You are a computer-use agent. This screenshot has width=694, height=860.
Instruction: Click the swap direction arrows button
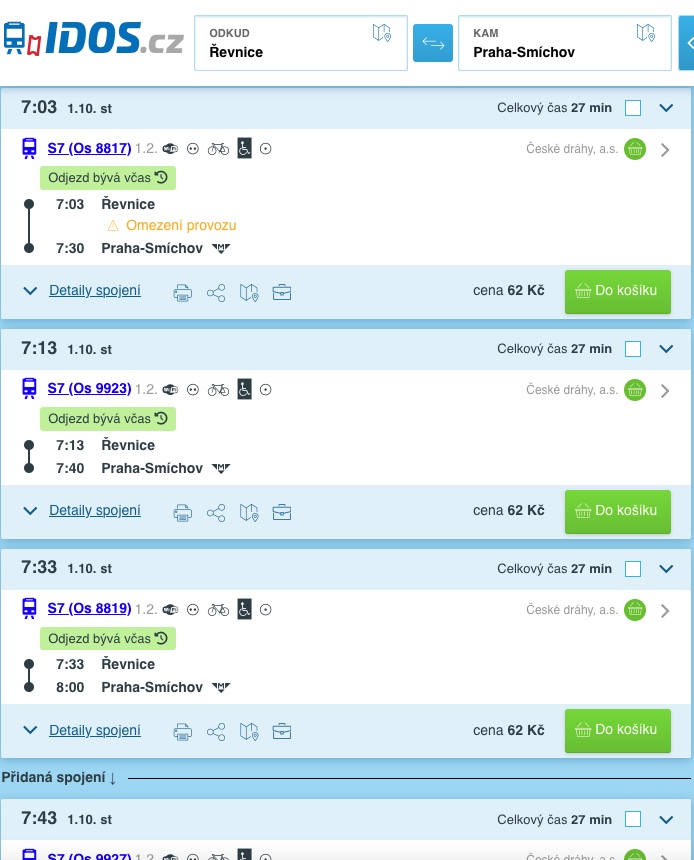point(433,43)
